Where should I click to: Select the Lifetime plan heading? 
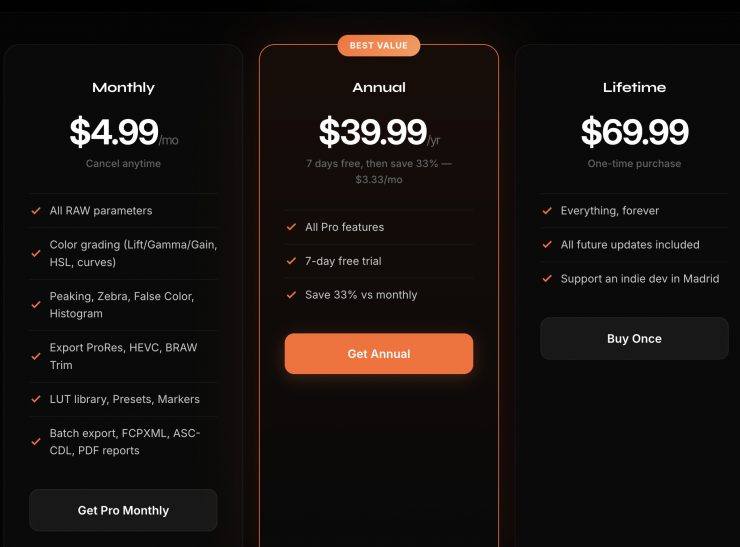pos(634,88)
